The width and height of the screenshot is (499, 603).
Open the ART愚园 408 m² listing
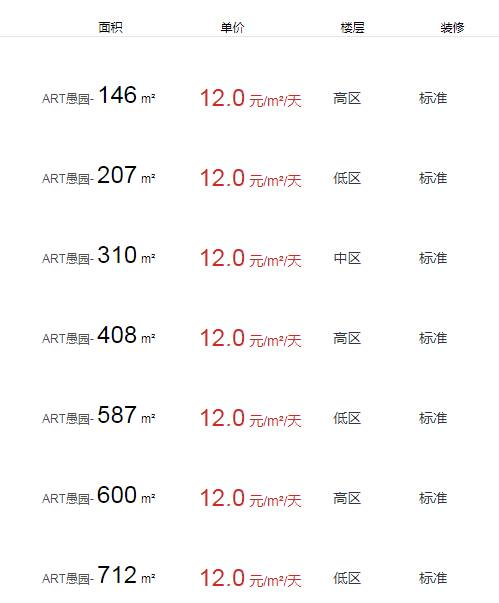pos(98,335)
